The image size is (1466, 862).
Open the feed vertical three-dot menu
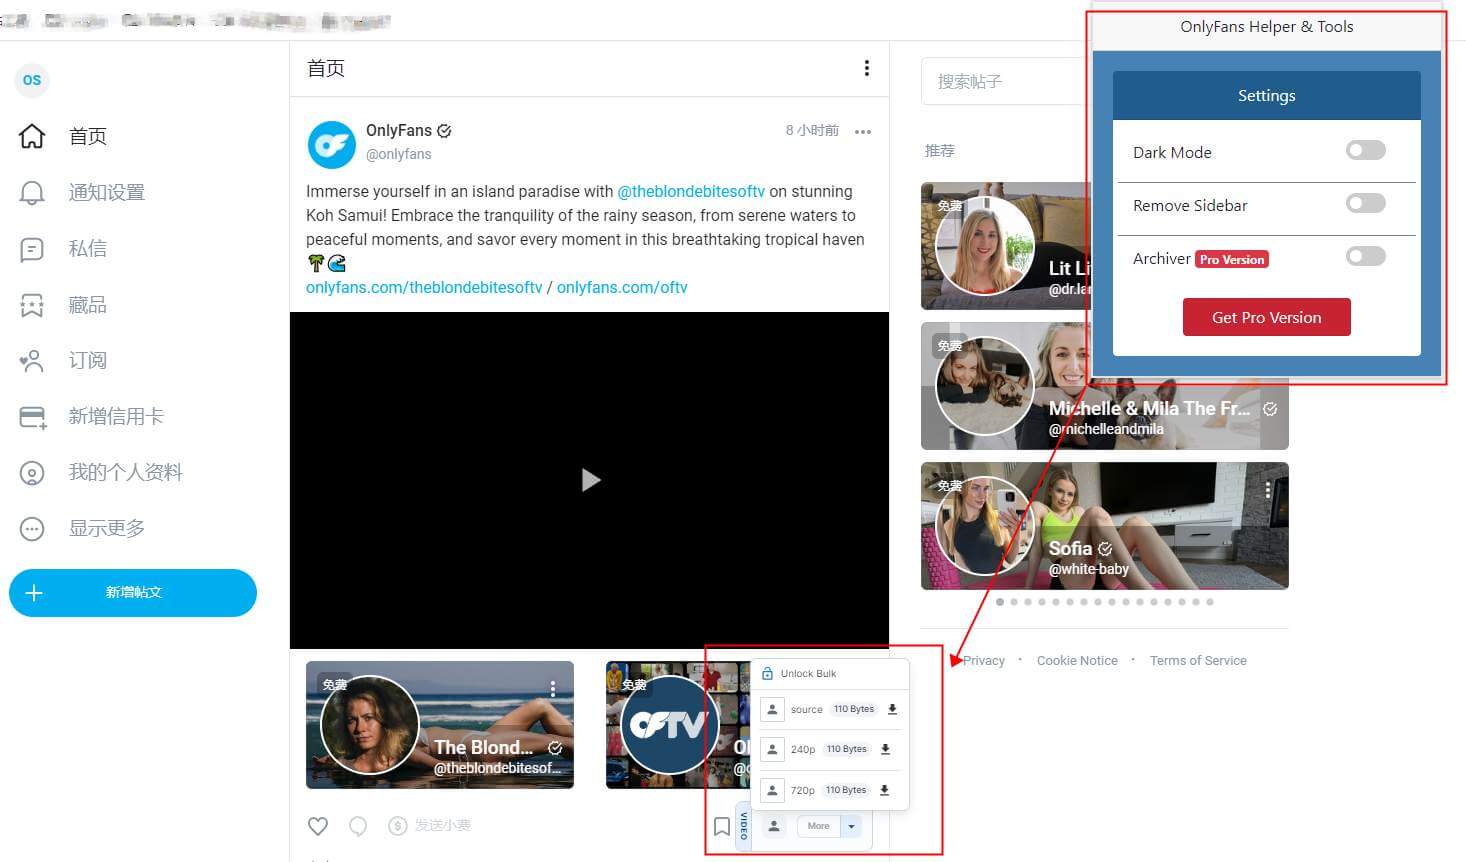[866, 68]
